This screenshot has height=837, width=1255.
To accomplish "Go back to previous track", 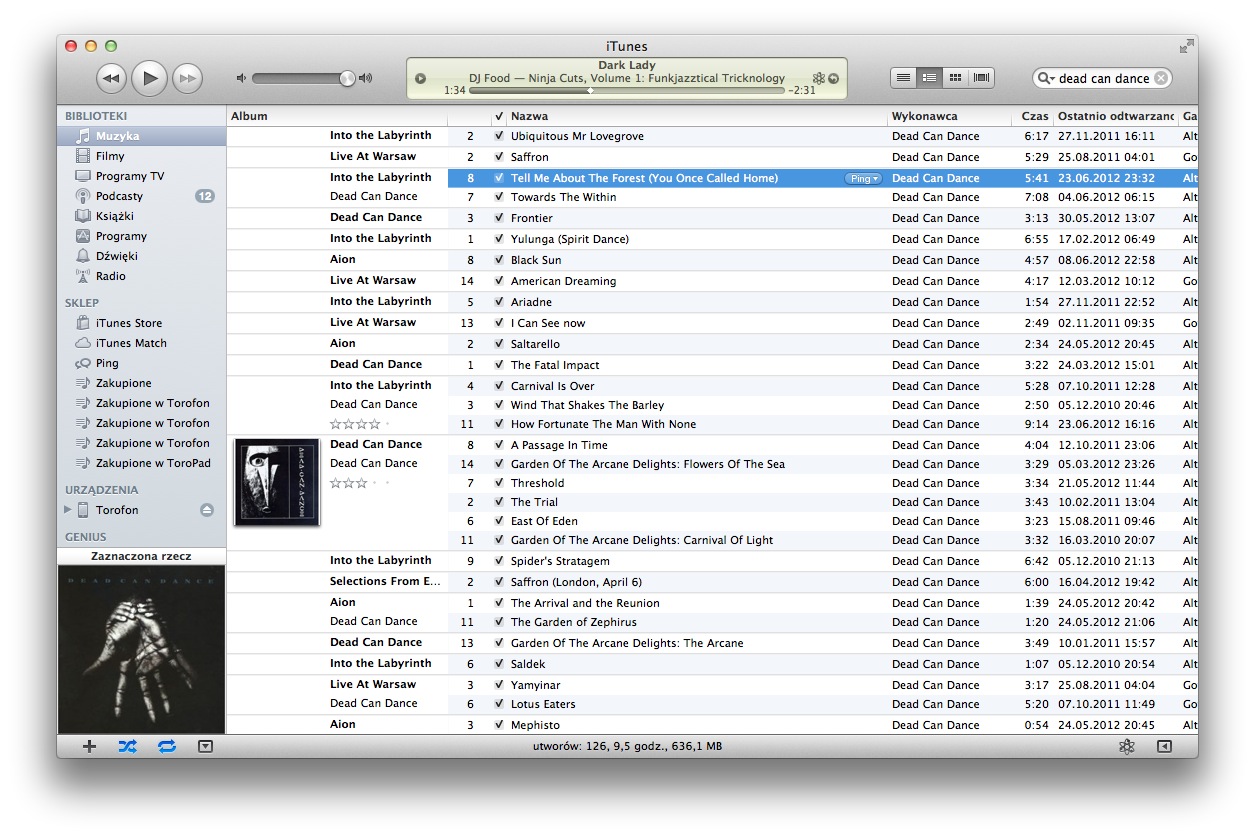I will point(111,78).
